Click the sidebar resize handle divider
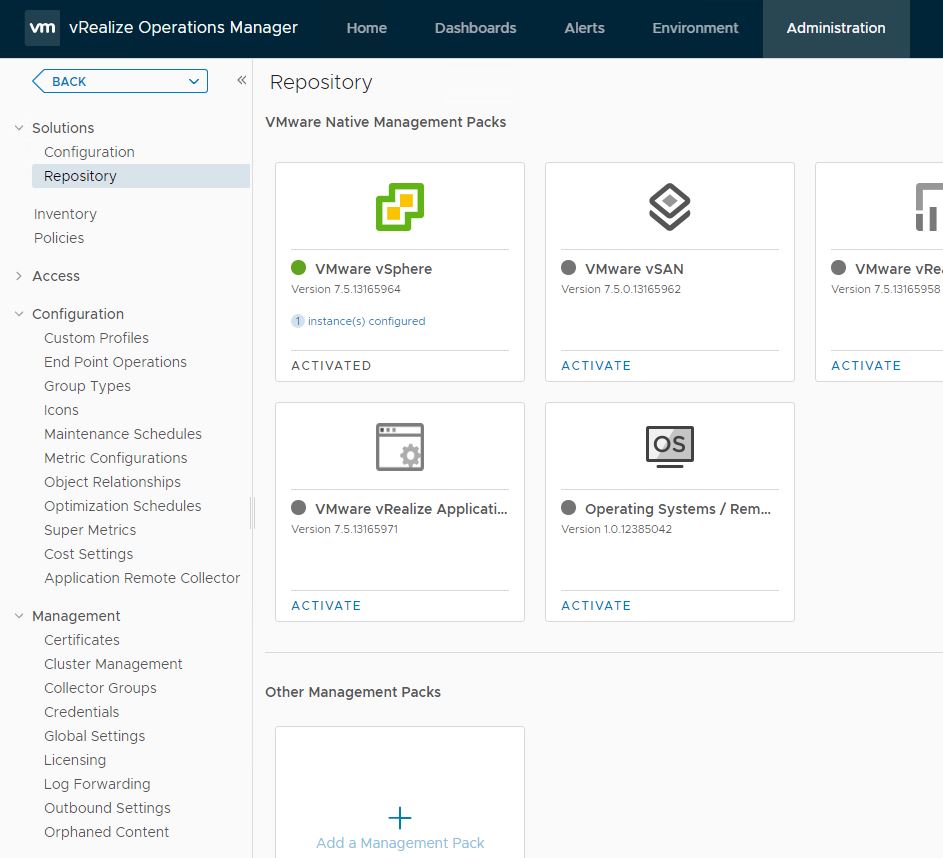The height and width of the screenshot is (858, 943). 252,513
